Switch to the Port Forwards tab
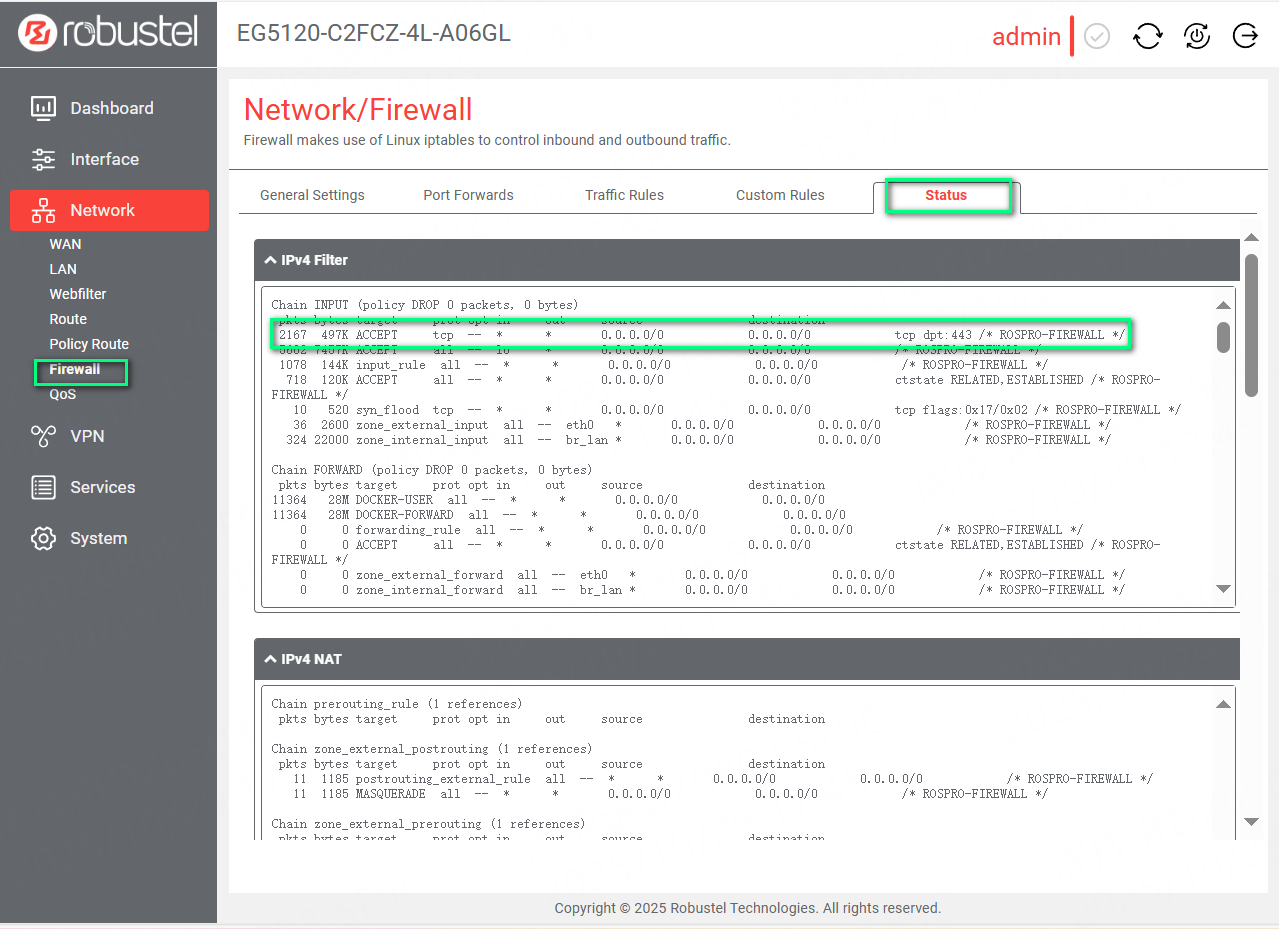Image resolution: width=1279 pixels, height=929 pixels. [x=468, y=195]
